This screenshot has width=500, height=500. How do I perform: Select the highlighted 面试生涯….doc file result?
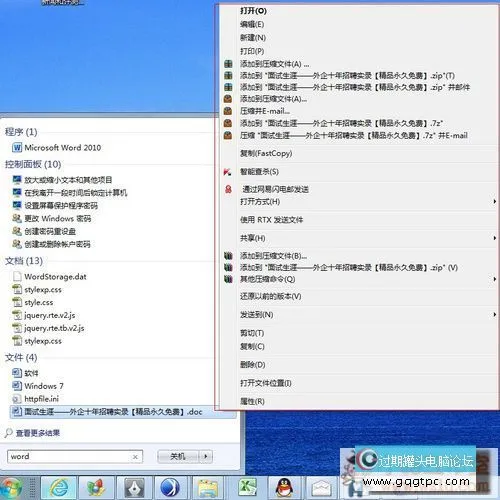pos(123,412)
